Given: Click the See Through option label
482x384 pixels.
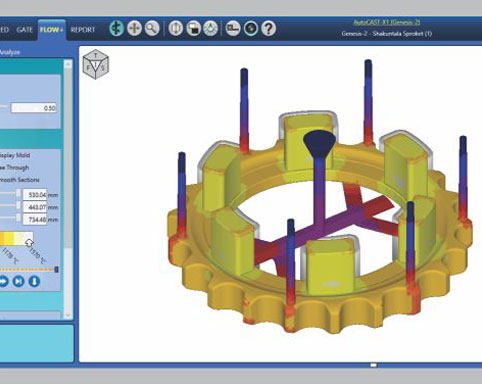Looking at the screenshot, I should point(14,168).
